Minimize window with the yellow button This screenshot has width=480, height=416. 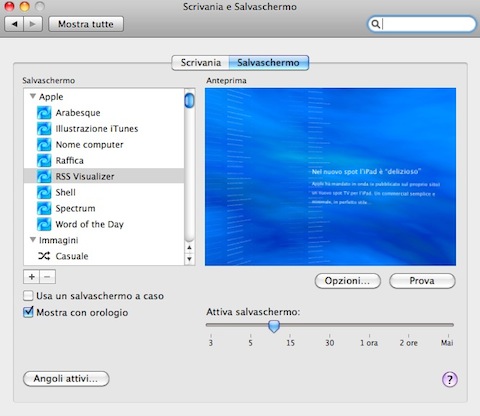point(25,6)
